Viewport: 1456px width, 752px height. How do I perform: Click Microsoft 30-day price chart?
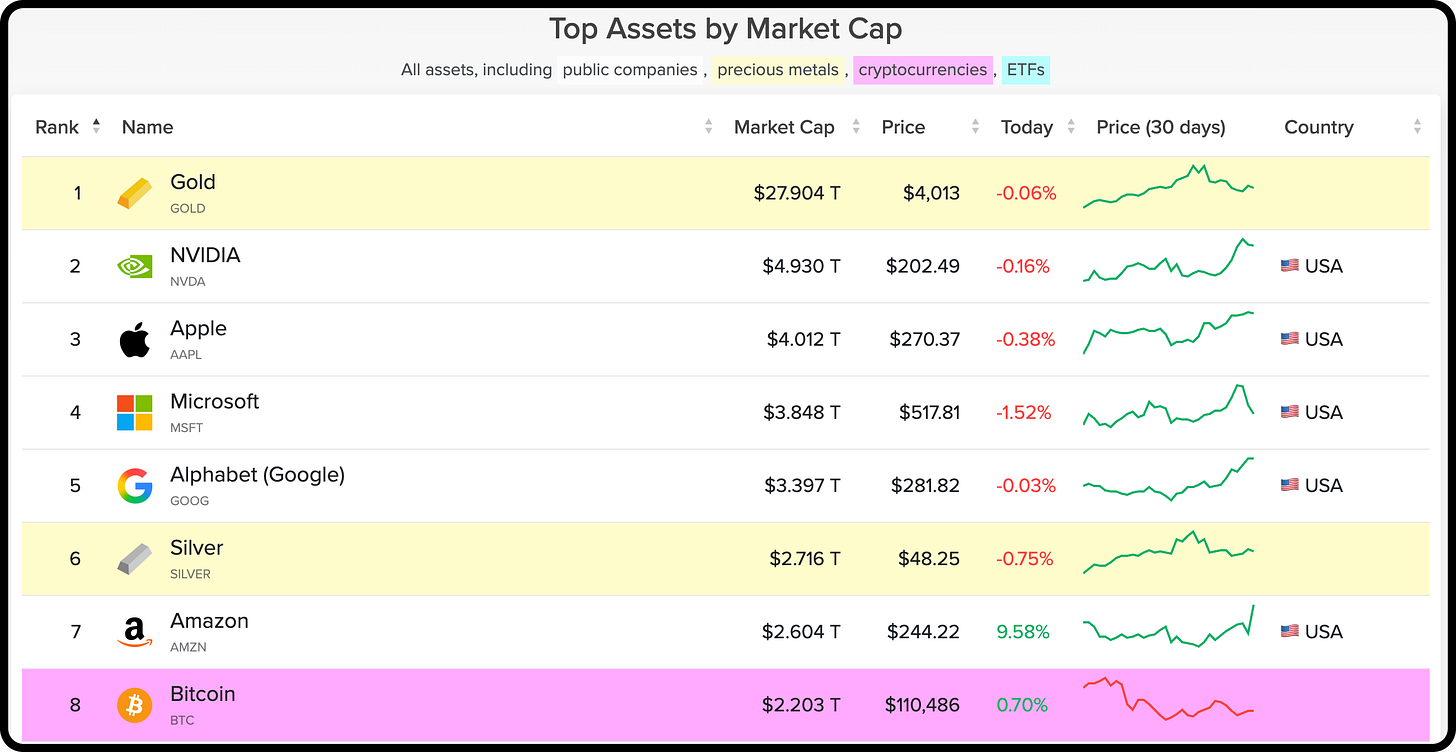pyautogui.click(x=1168, y=407)
